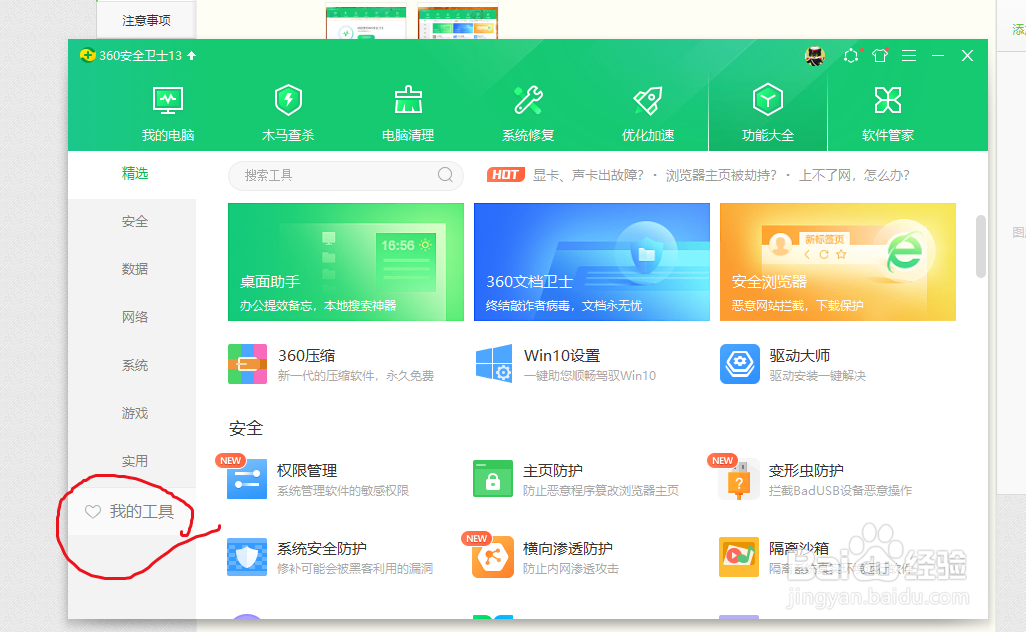Open 系统修复 wrench icon

pos(528,100)
